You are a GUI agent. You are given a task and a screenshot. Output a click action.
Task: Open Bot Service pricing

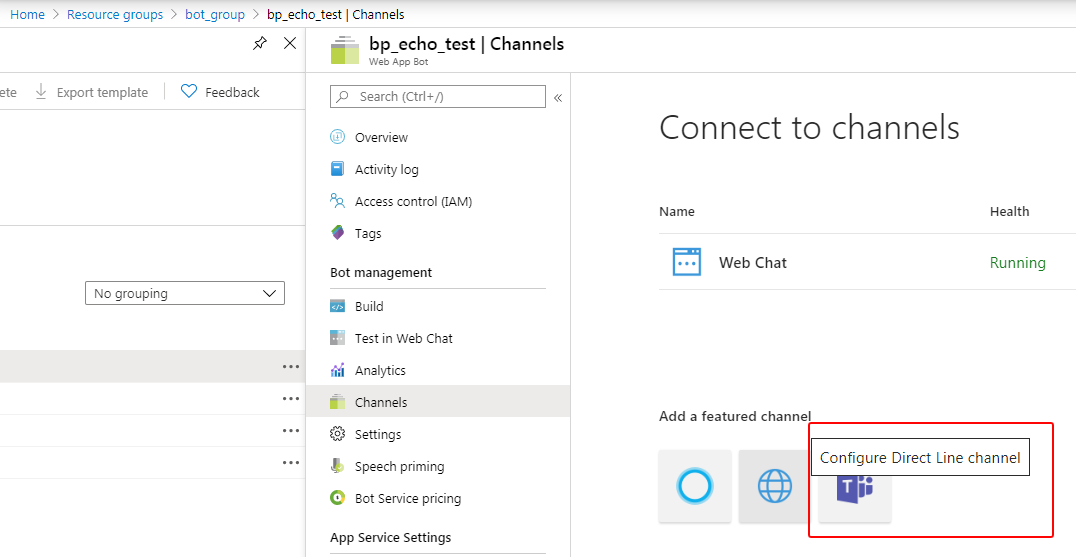[408, 499]
